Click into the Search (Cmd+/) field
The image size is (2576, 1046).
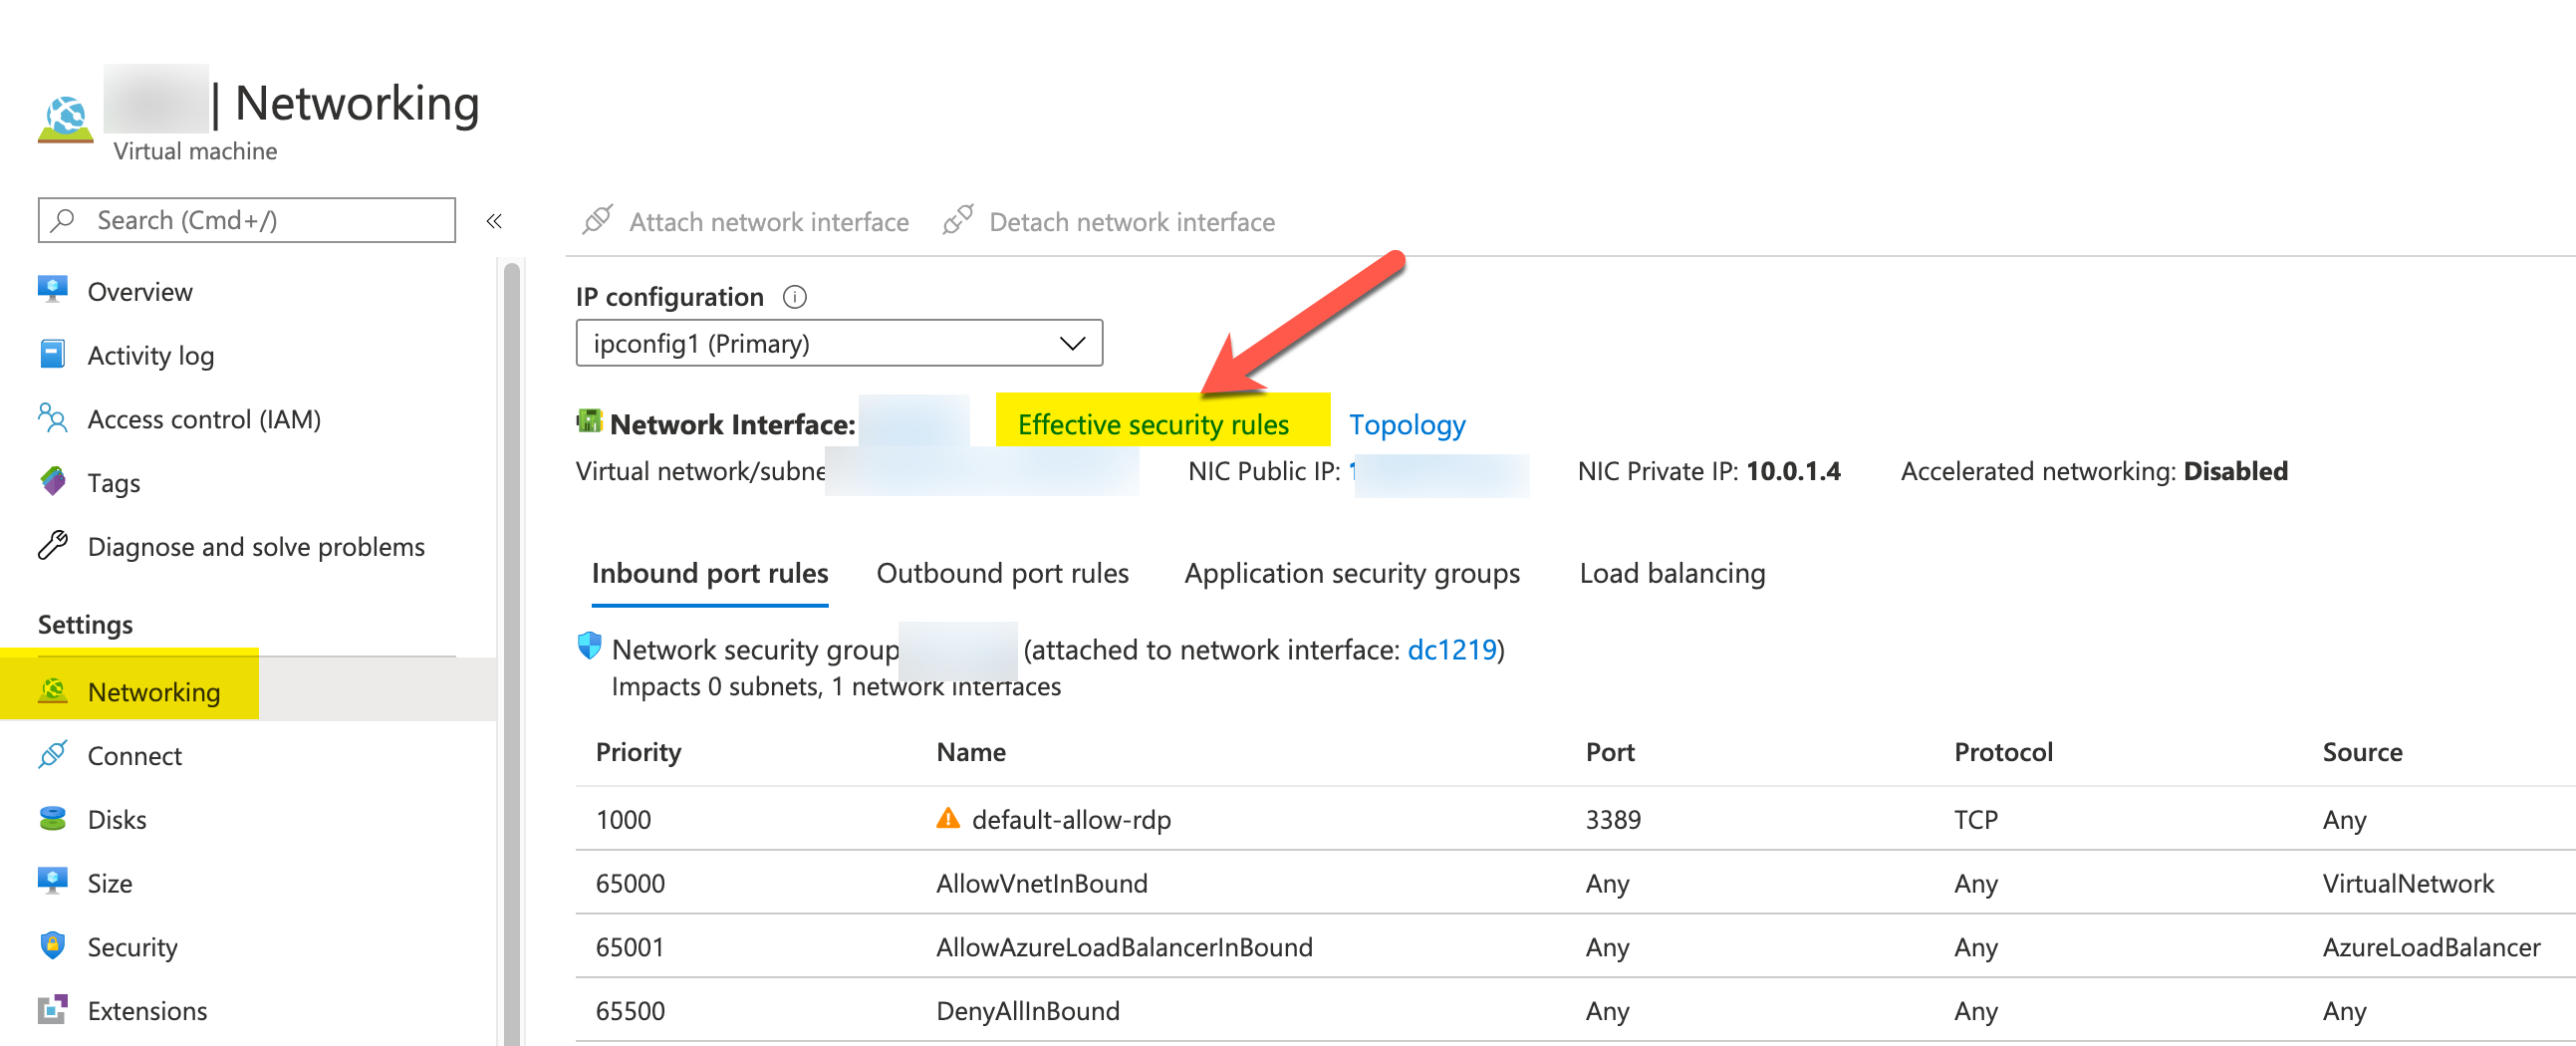point(247,220)
